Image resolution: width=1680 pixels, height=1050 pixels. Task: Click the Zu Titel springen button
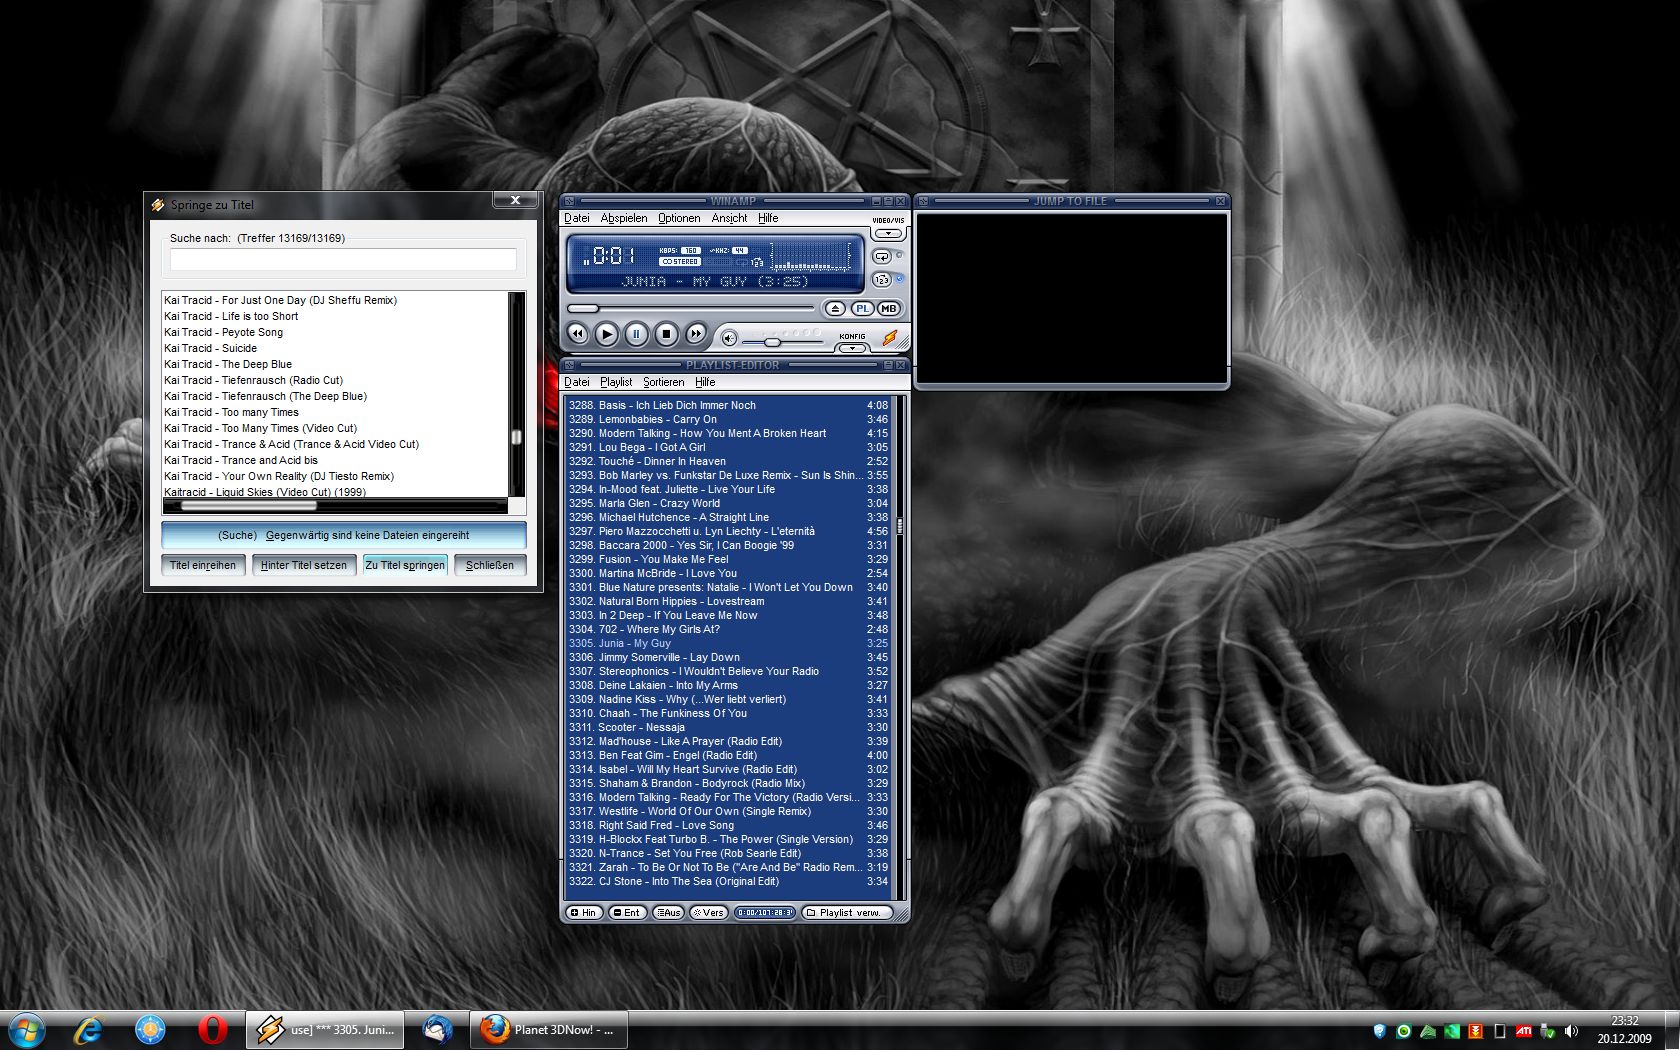[405, 565]
